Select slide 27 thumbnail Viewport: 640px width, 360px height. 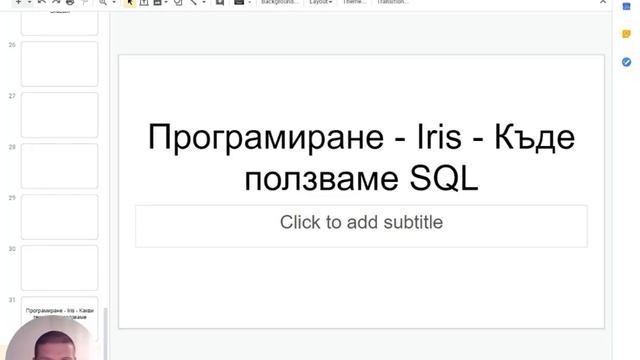[x=60, y=115]
